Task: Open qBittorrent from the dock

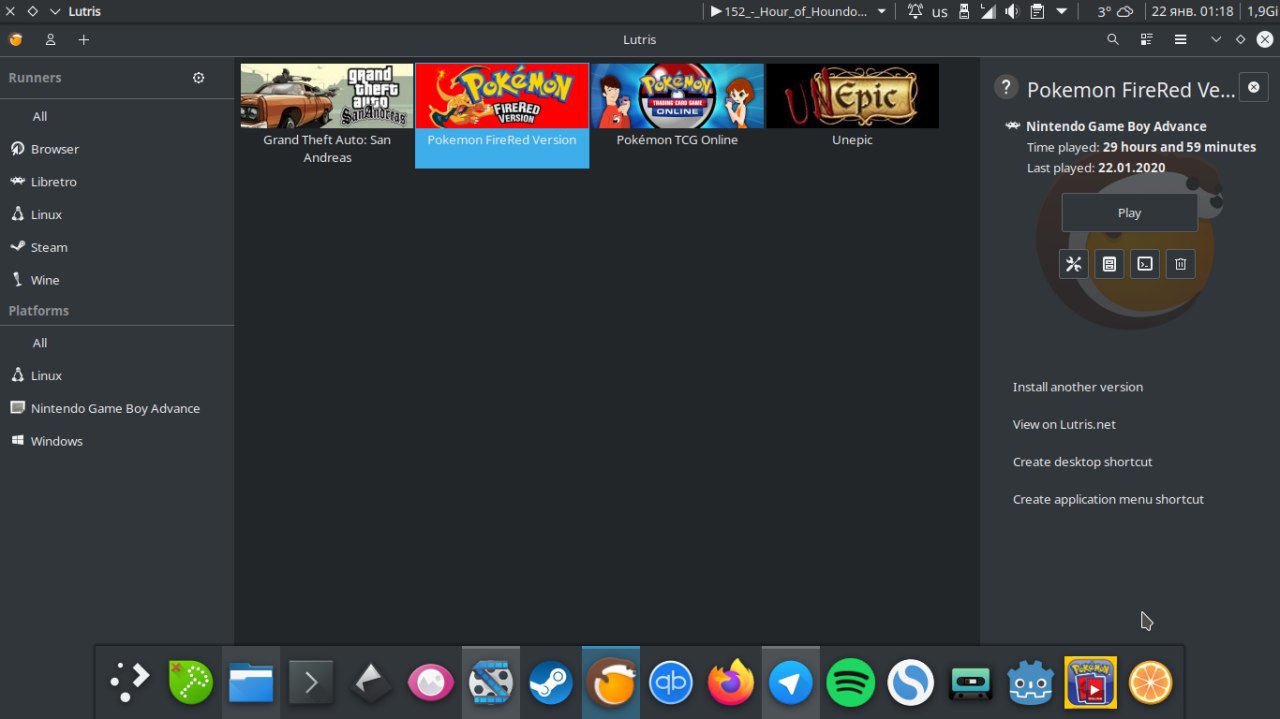Action: pyautogui.click(x=671, y=684)
